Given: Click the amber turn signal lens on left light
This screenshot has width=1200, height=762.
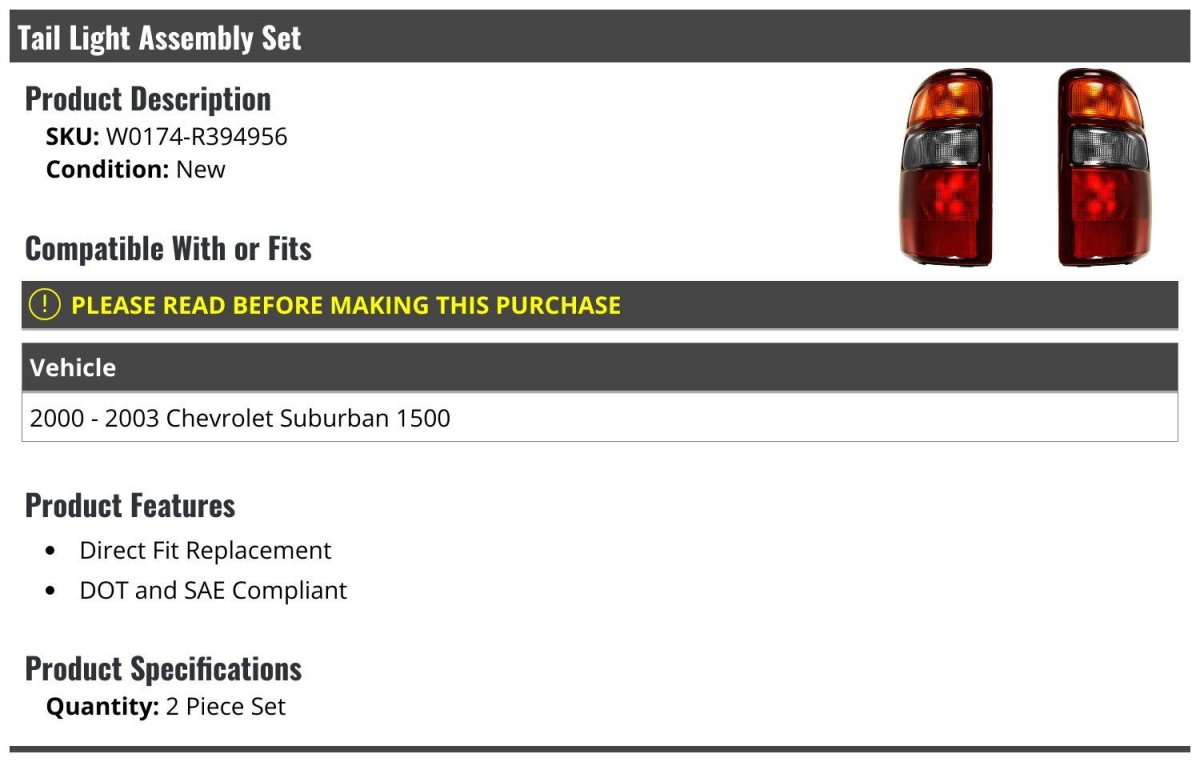Looking at the screenshot, I should [945, 99].
